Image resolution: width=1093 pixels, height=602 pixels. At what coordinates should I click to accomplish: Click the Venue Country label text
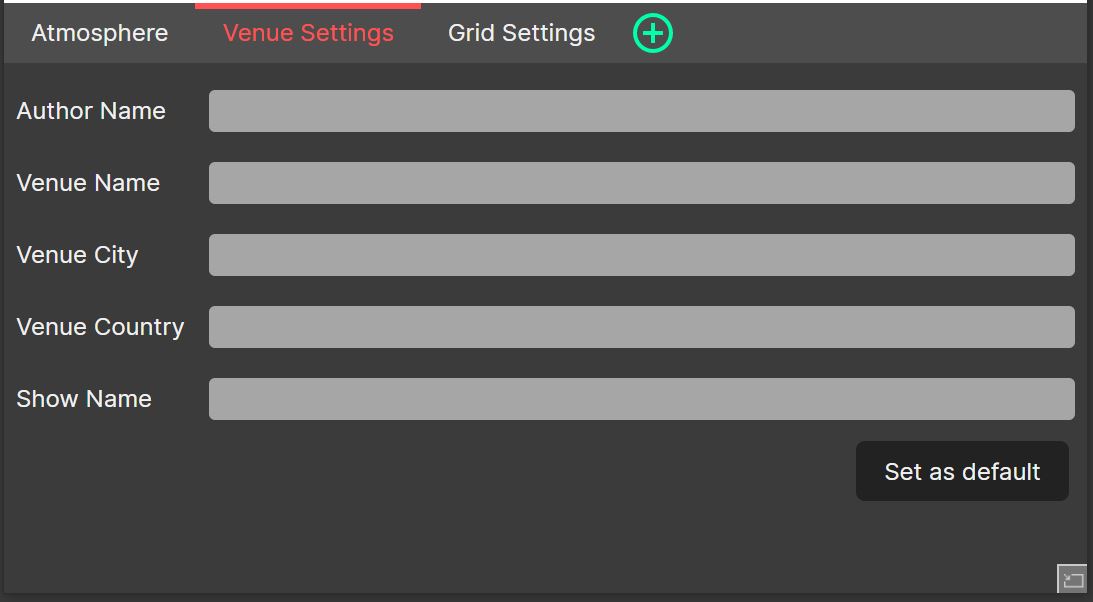point(100,327)
